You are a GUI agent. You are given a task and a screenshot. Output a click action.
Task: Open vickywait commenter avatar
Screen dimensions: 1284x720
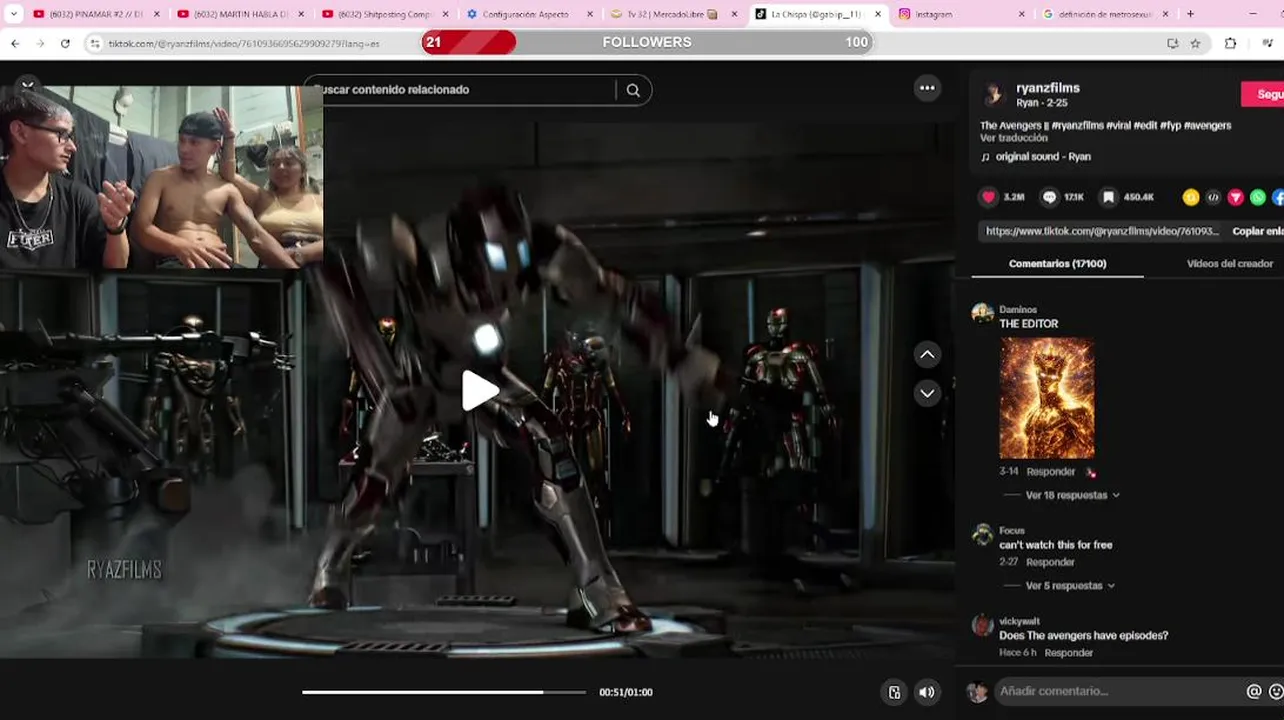[x=983, y=626]
